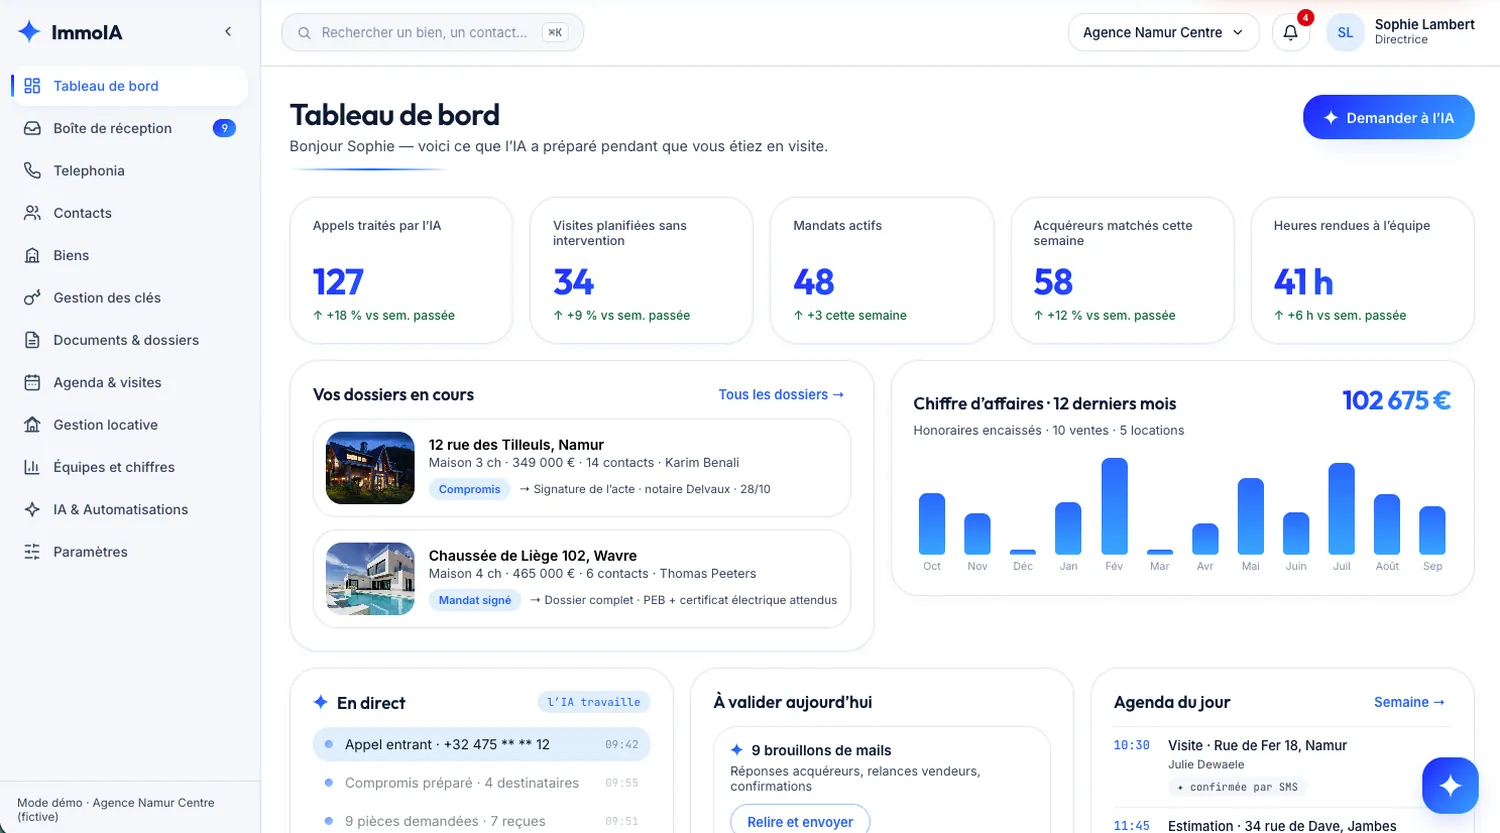Click the Telephonia phone icon

coord(32,171)
